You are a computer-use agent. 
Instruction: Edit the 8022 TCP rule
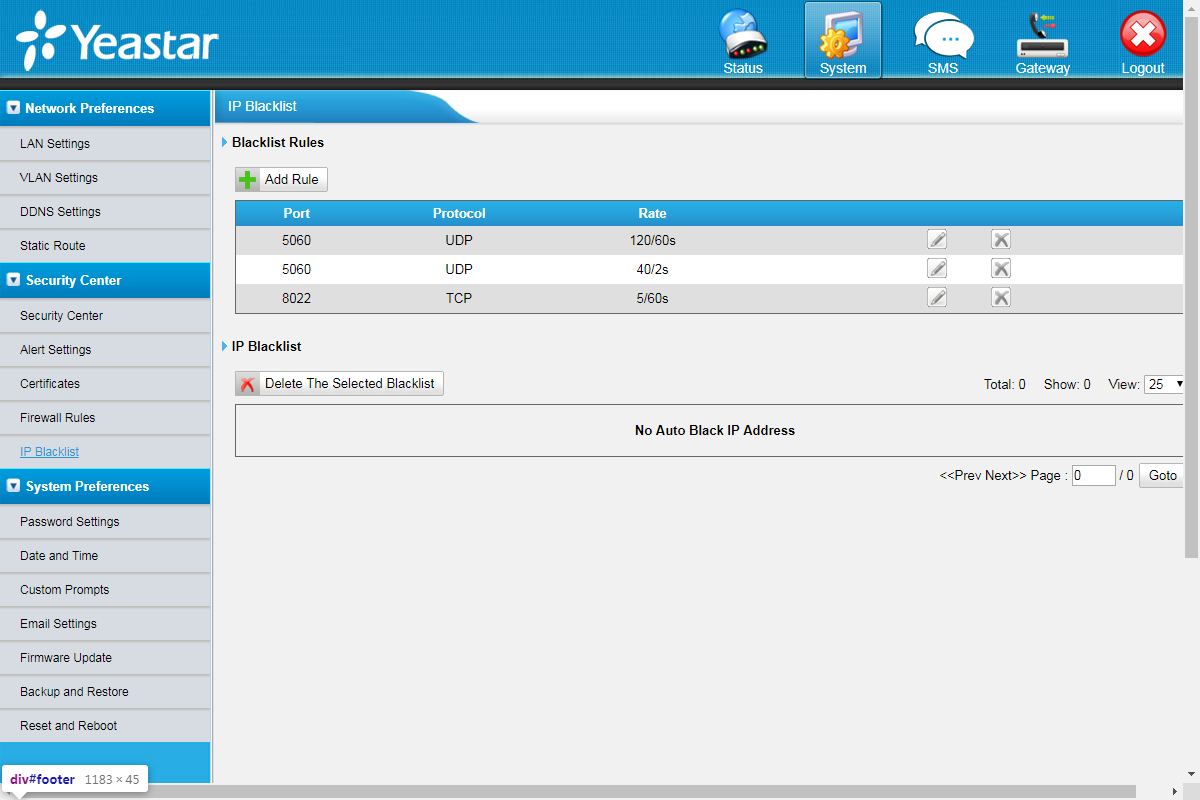937,298
